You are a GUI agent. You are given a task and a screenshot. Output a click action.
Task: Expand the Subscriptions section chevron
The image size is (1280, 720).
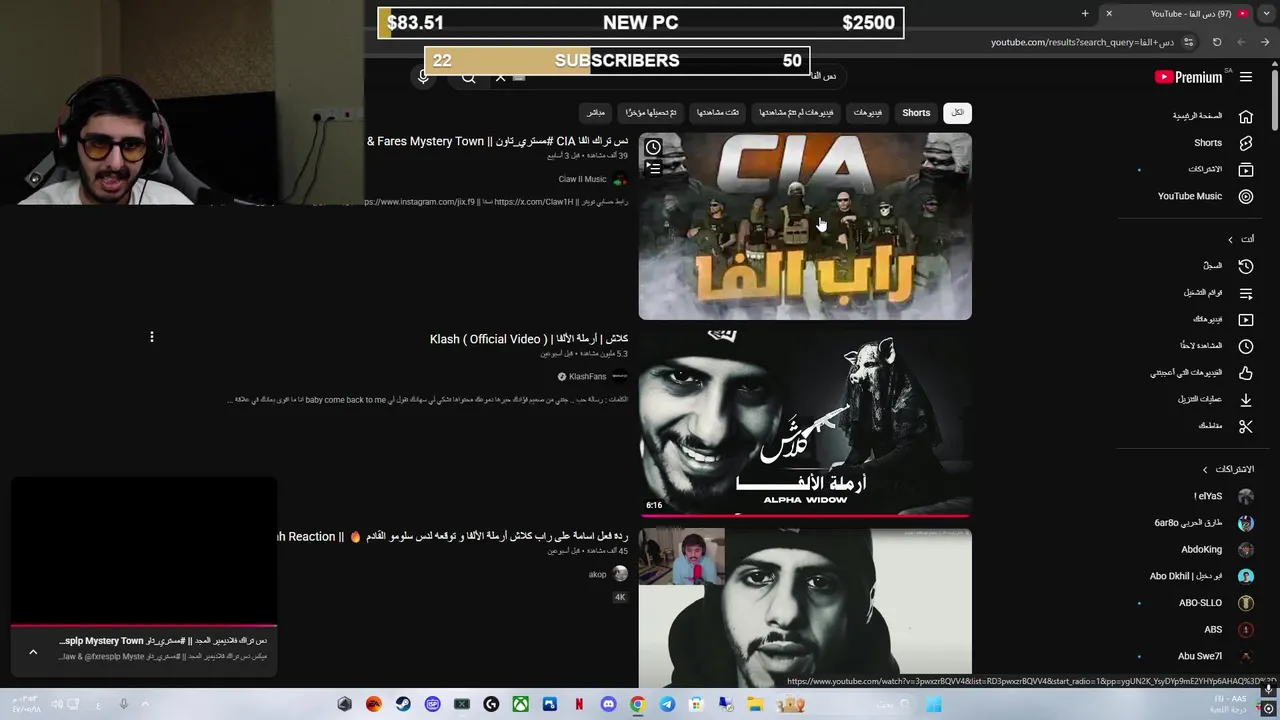pos(1205,469)
